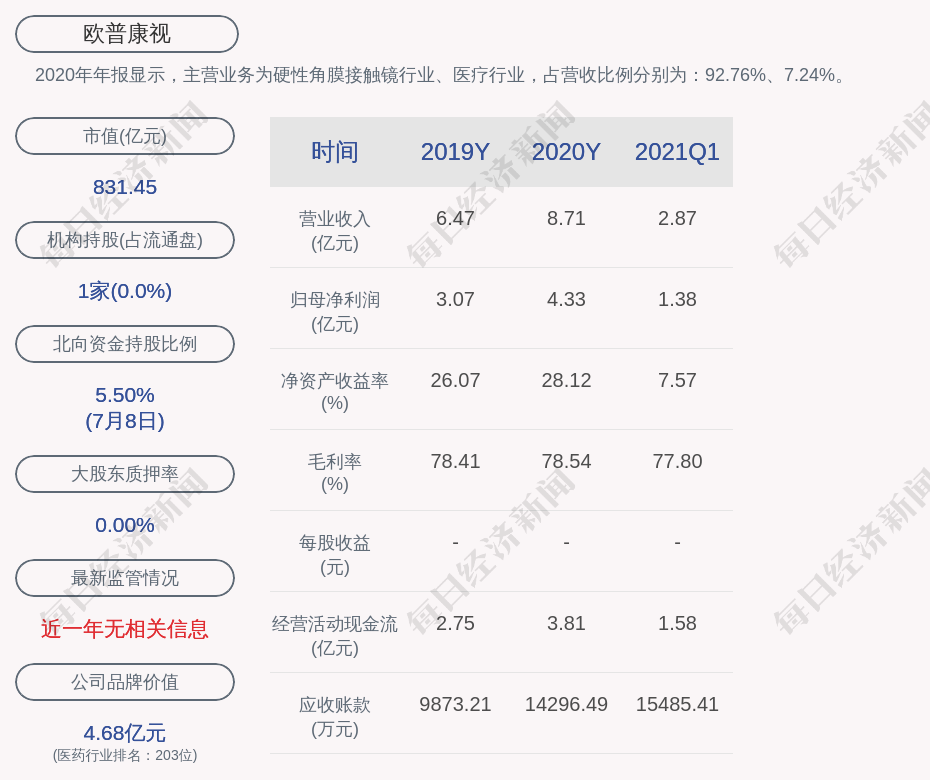Image resolution: width=930 pixels, height=780 pixels.
Task: Click the receivables value 9873.21
Action: click(456, 705)
